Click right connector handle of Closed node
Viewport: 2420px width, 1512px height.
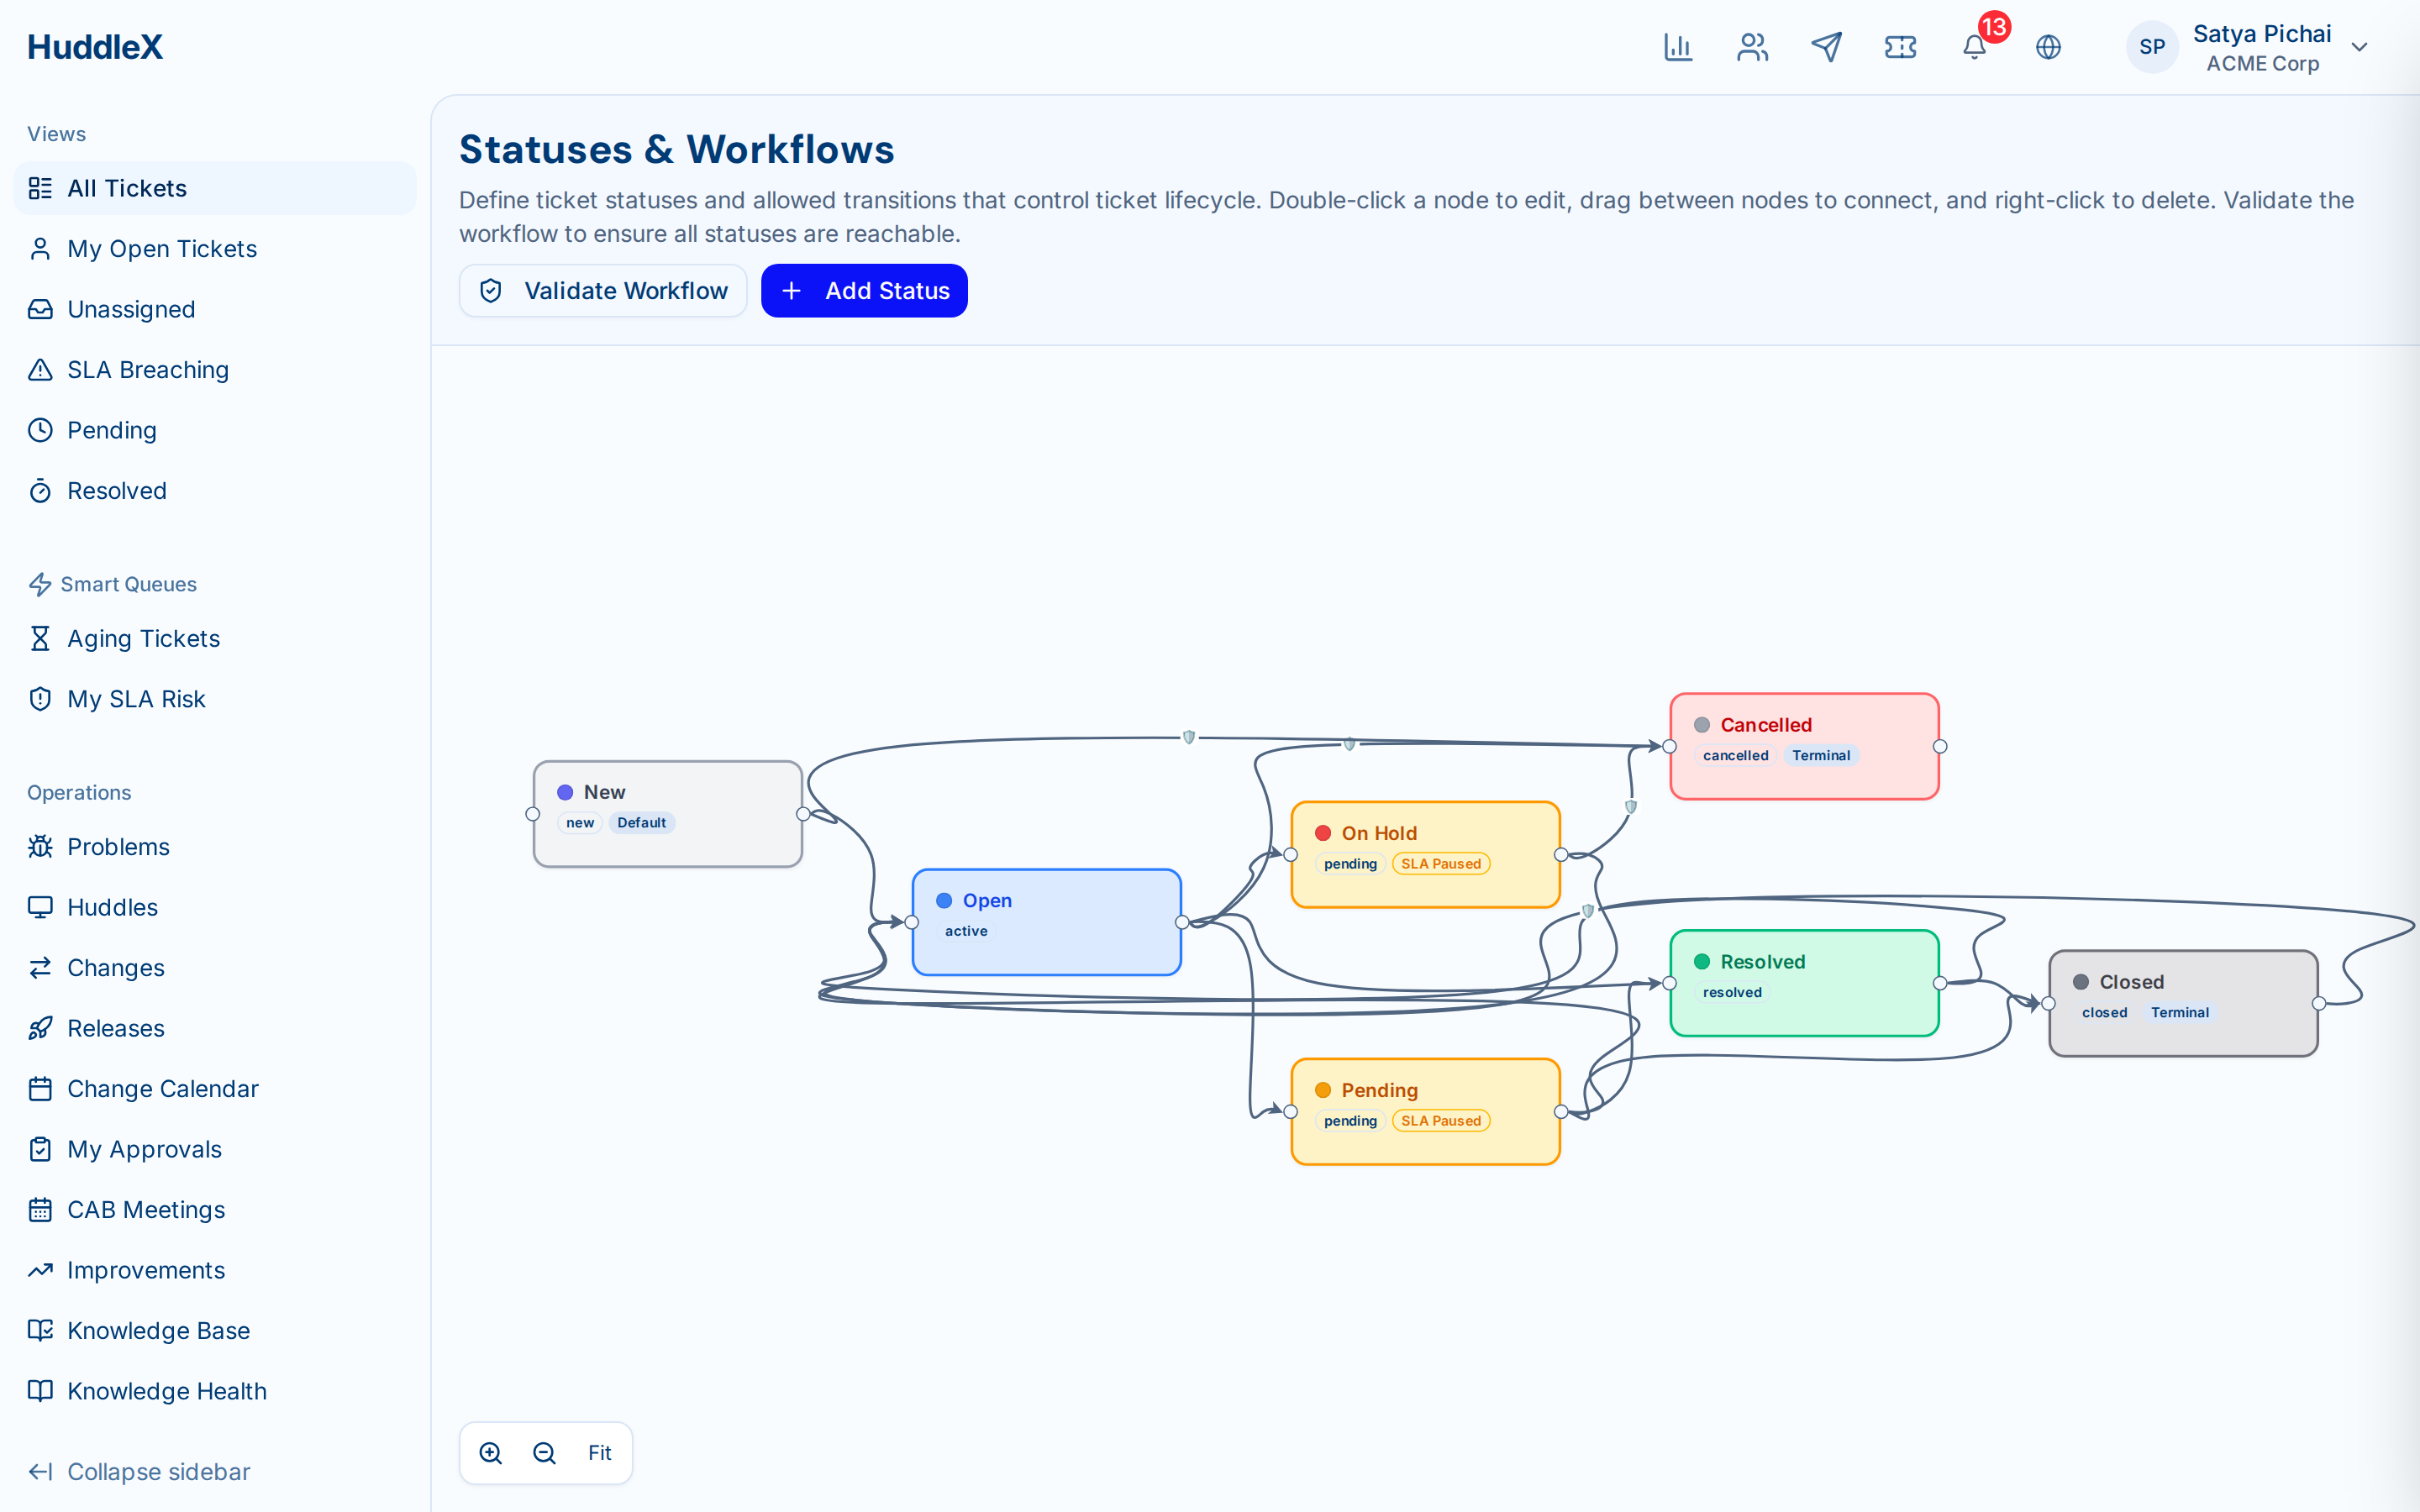pos(2319,1003)
